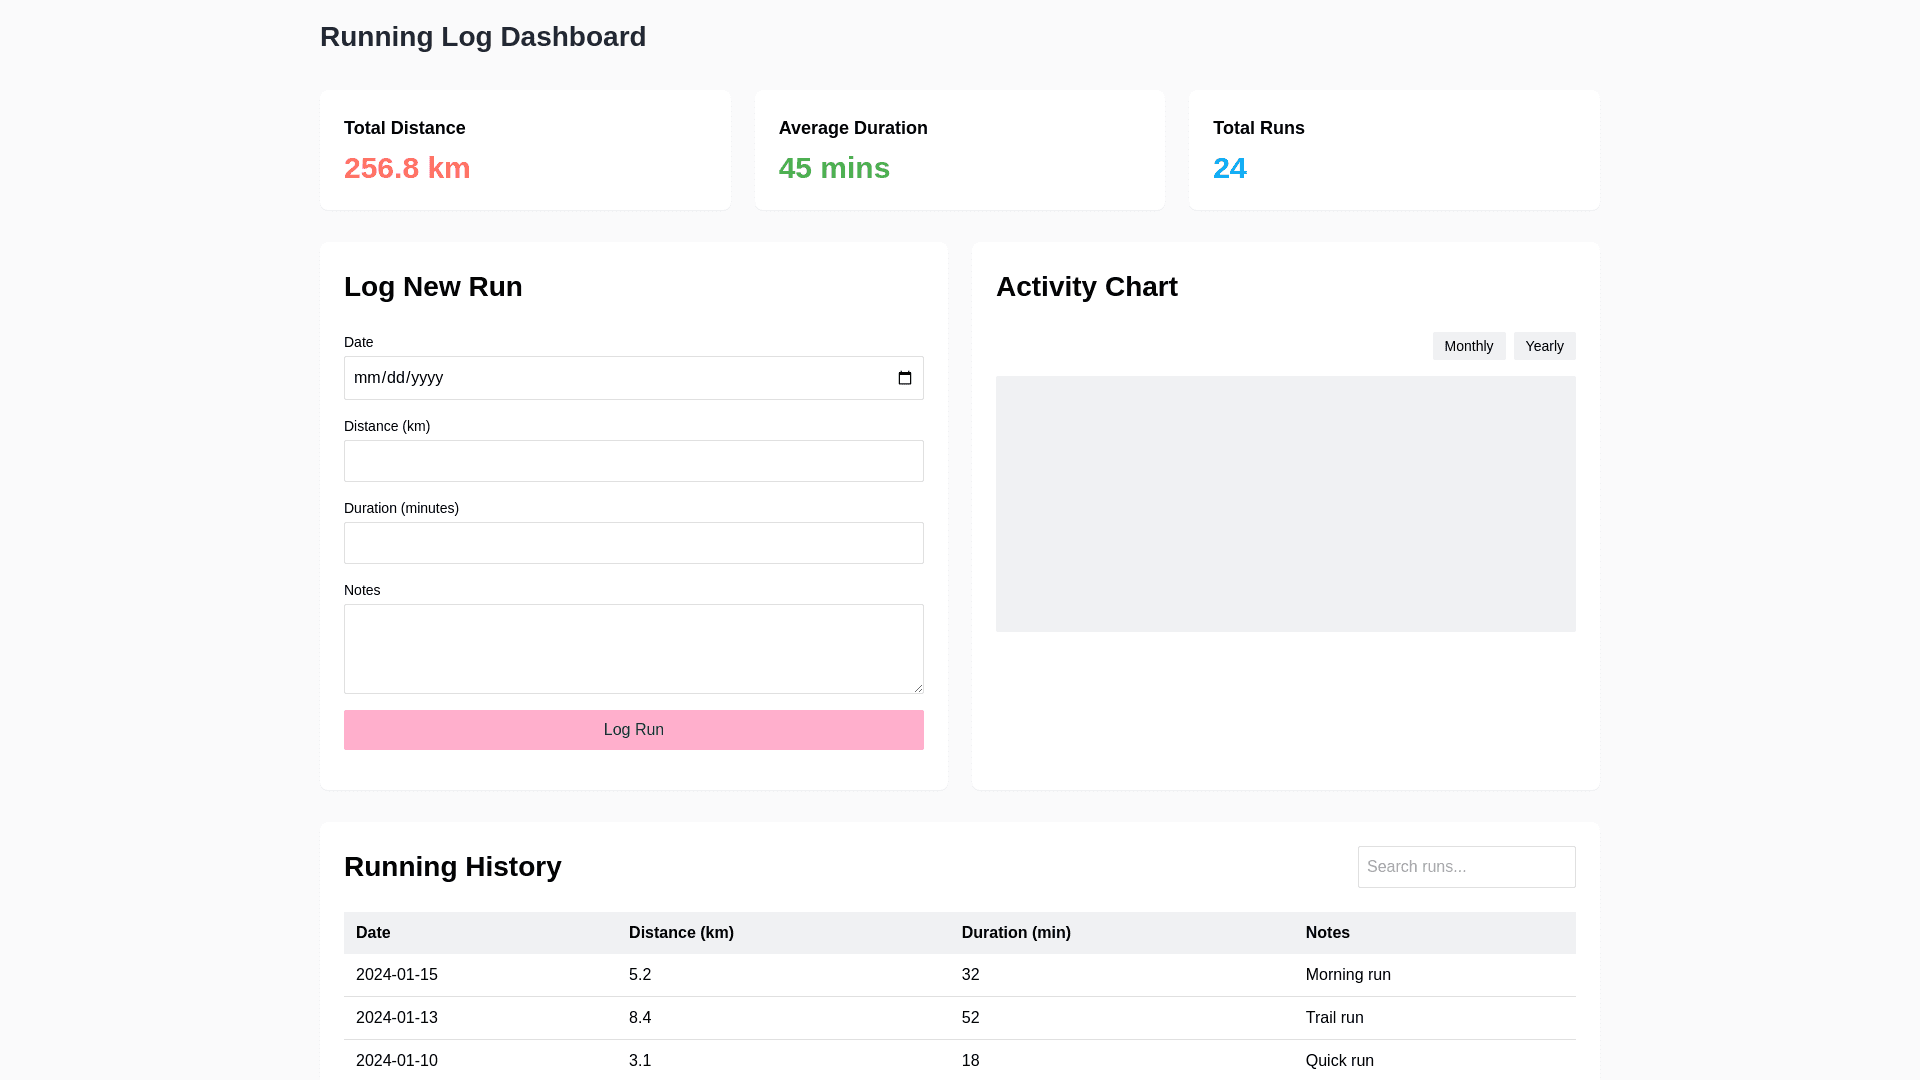
Task: Click the Duration (minutes) input box
Action: [x=633, y=543]
